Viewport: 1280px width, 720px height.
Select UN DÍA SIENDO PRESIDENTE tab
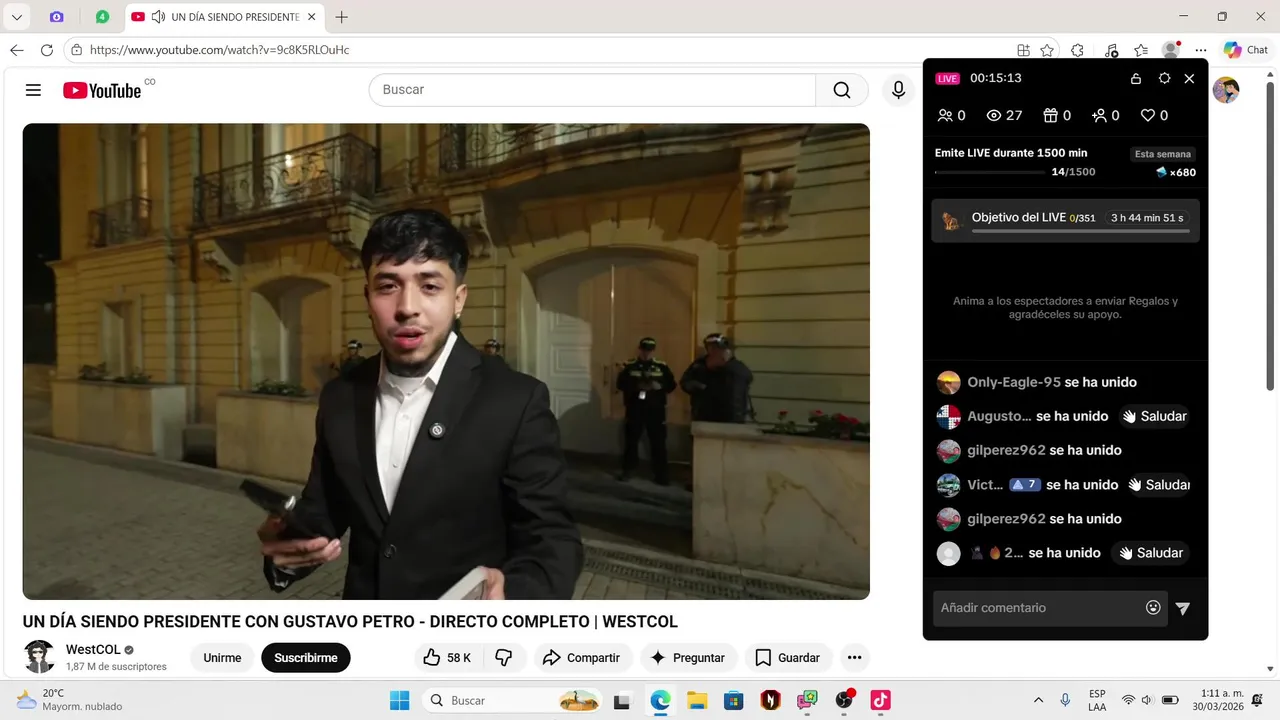pyautogui.click(x=225, y=17)
